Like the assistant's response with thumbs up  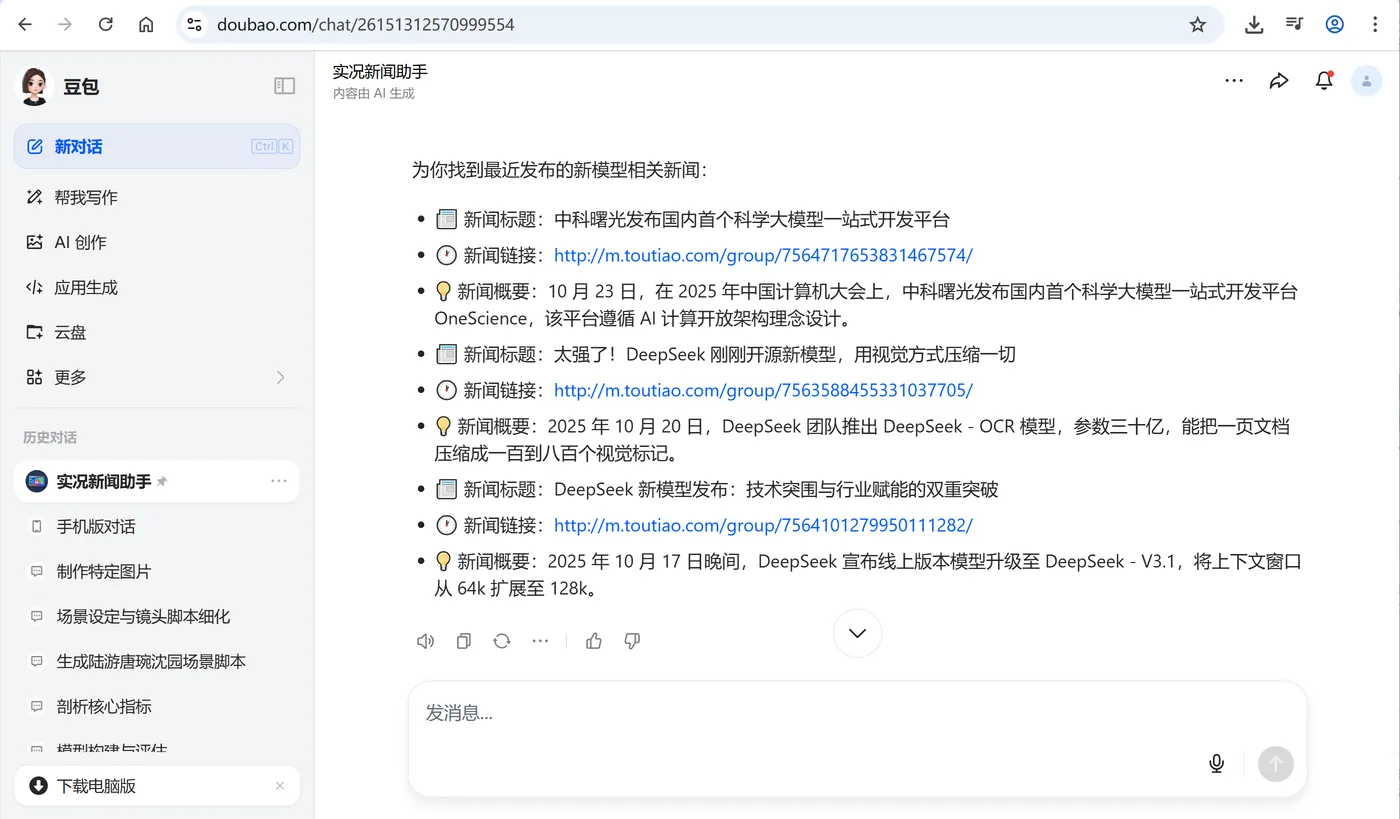point(593,640)
